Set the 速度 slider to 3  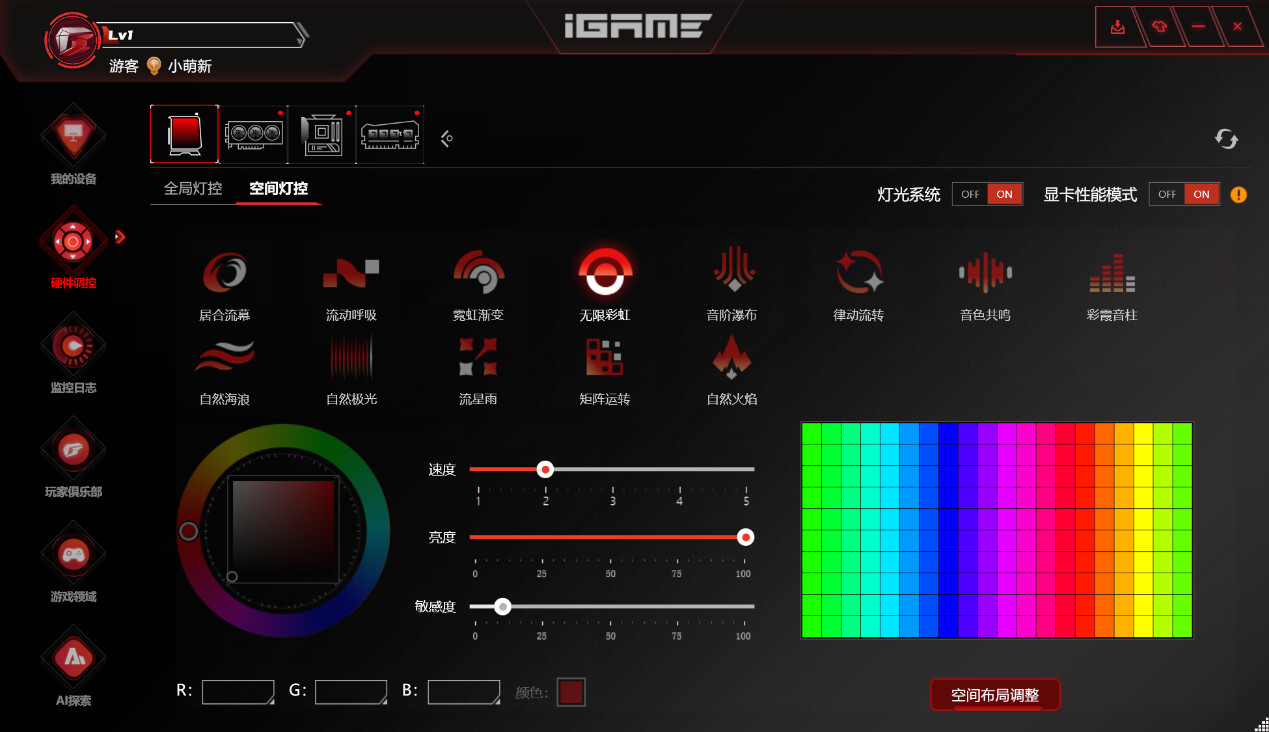coord(613,469)
